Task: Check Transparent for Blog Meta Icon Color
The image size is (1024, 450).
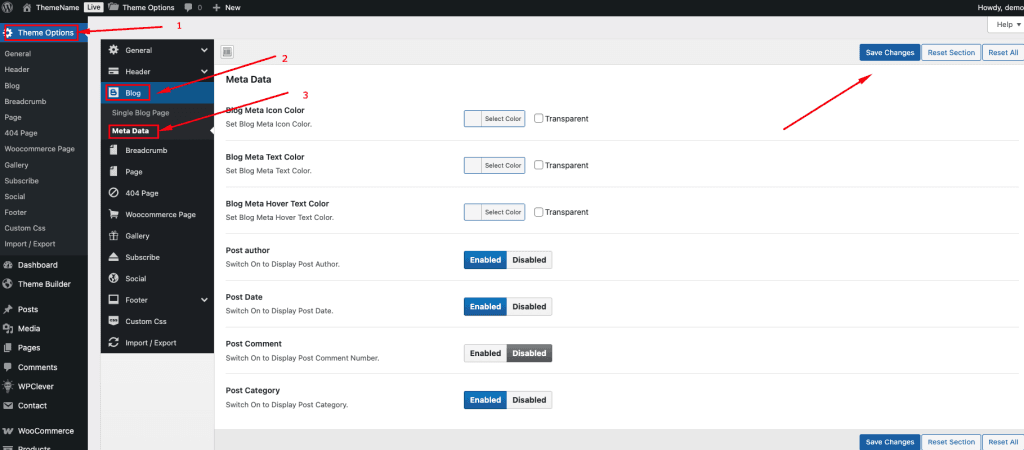Action: [539, 118]
